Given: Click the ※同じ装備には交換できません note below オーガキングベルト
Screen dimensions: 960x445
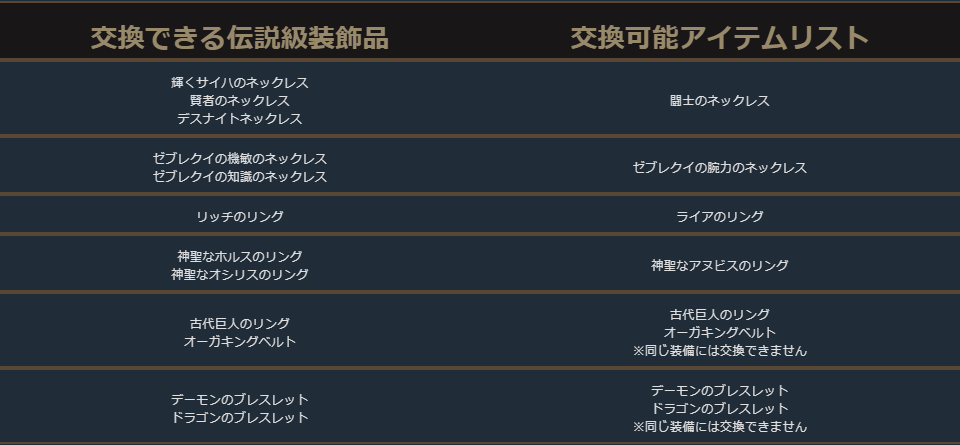Looking at the screenshot, I should [x=720, y=351].
